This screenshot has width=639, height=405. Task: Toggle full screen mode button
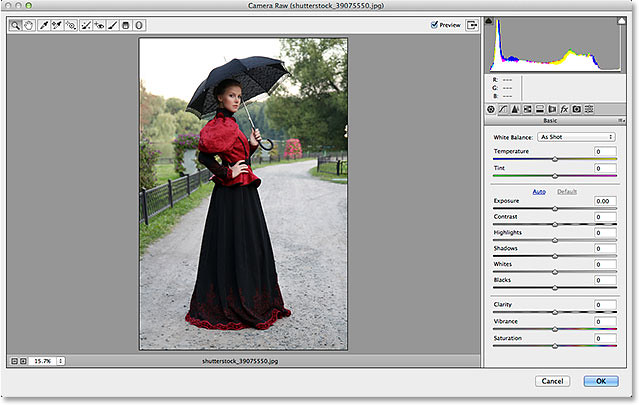point(472,25)
